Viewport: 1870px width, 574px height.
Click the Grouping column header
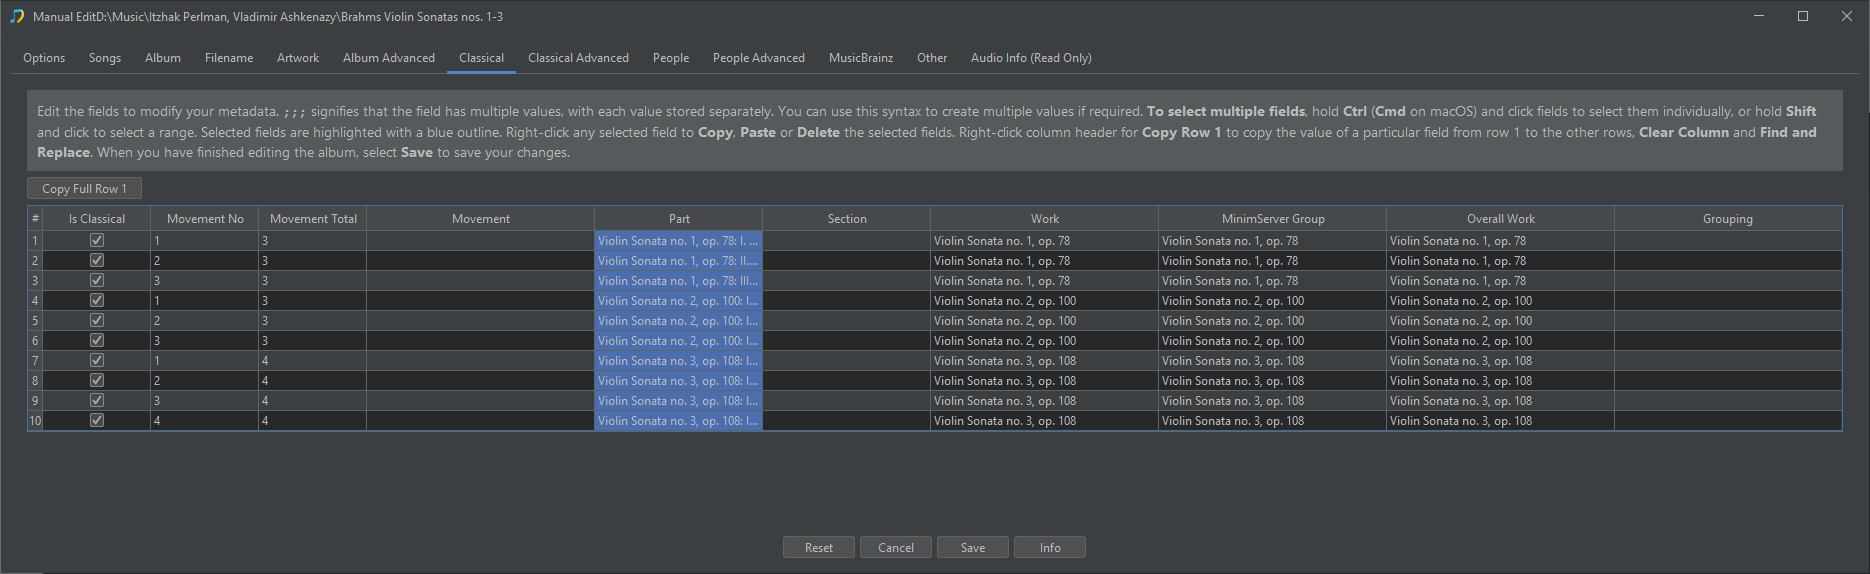pyautogui.click(x=1728, y=218)
